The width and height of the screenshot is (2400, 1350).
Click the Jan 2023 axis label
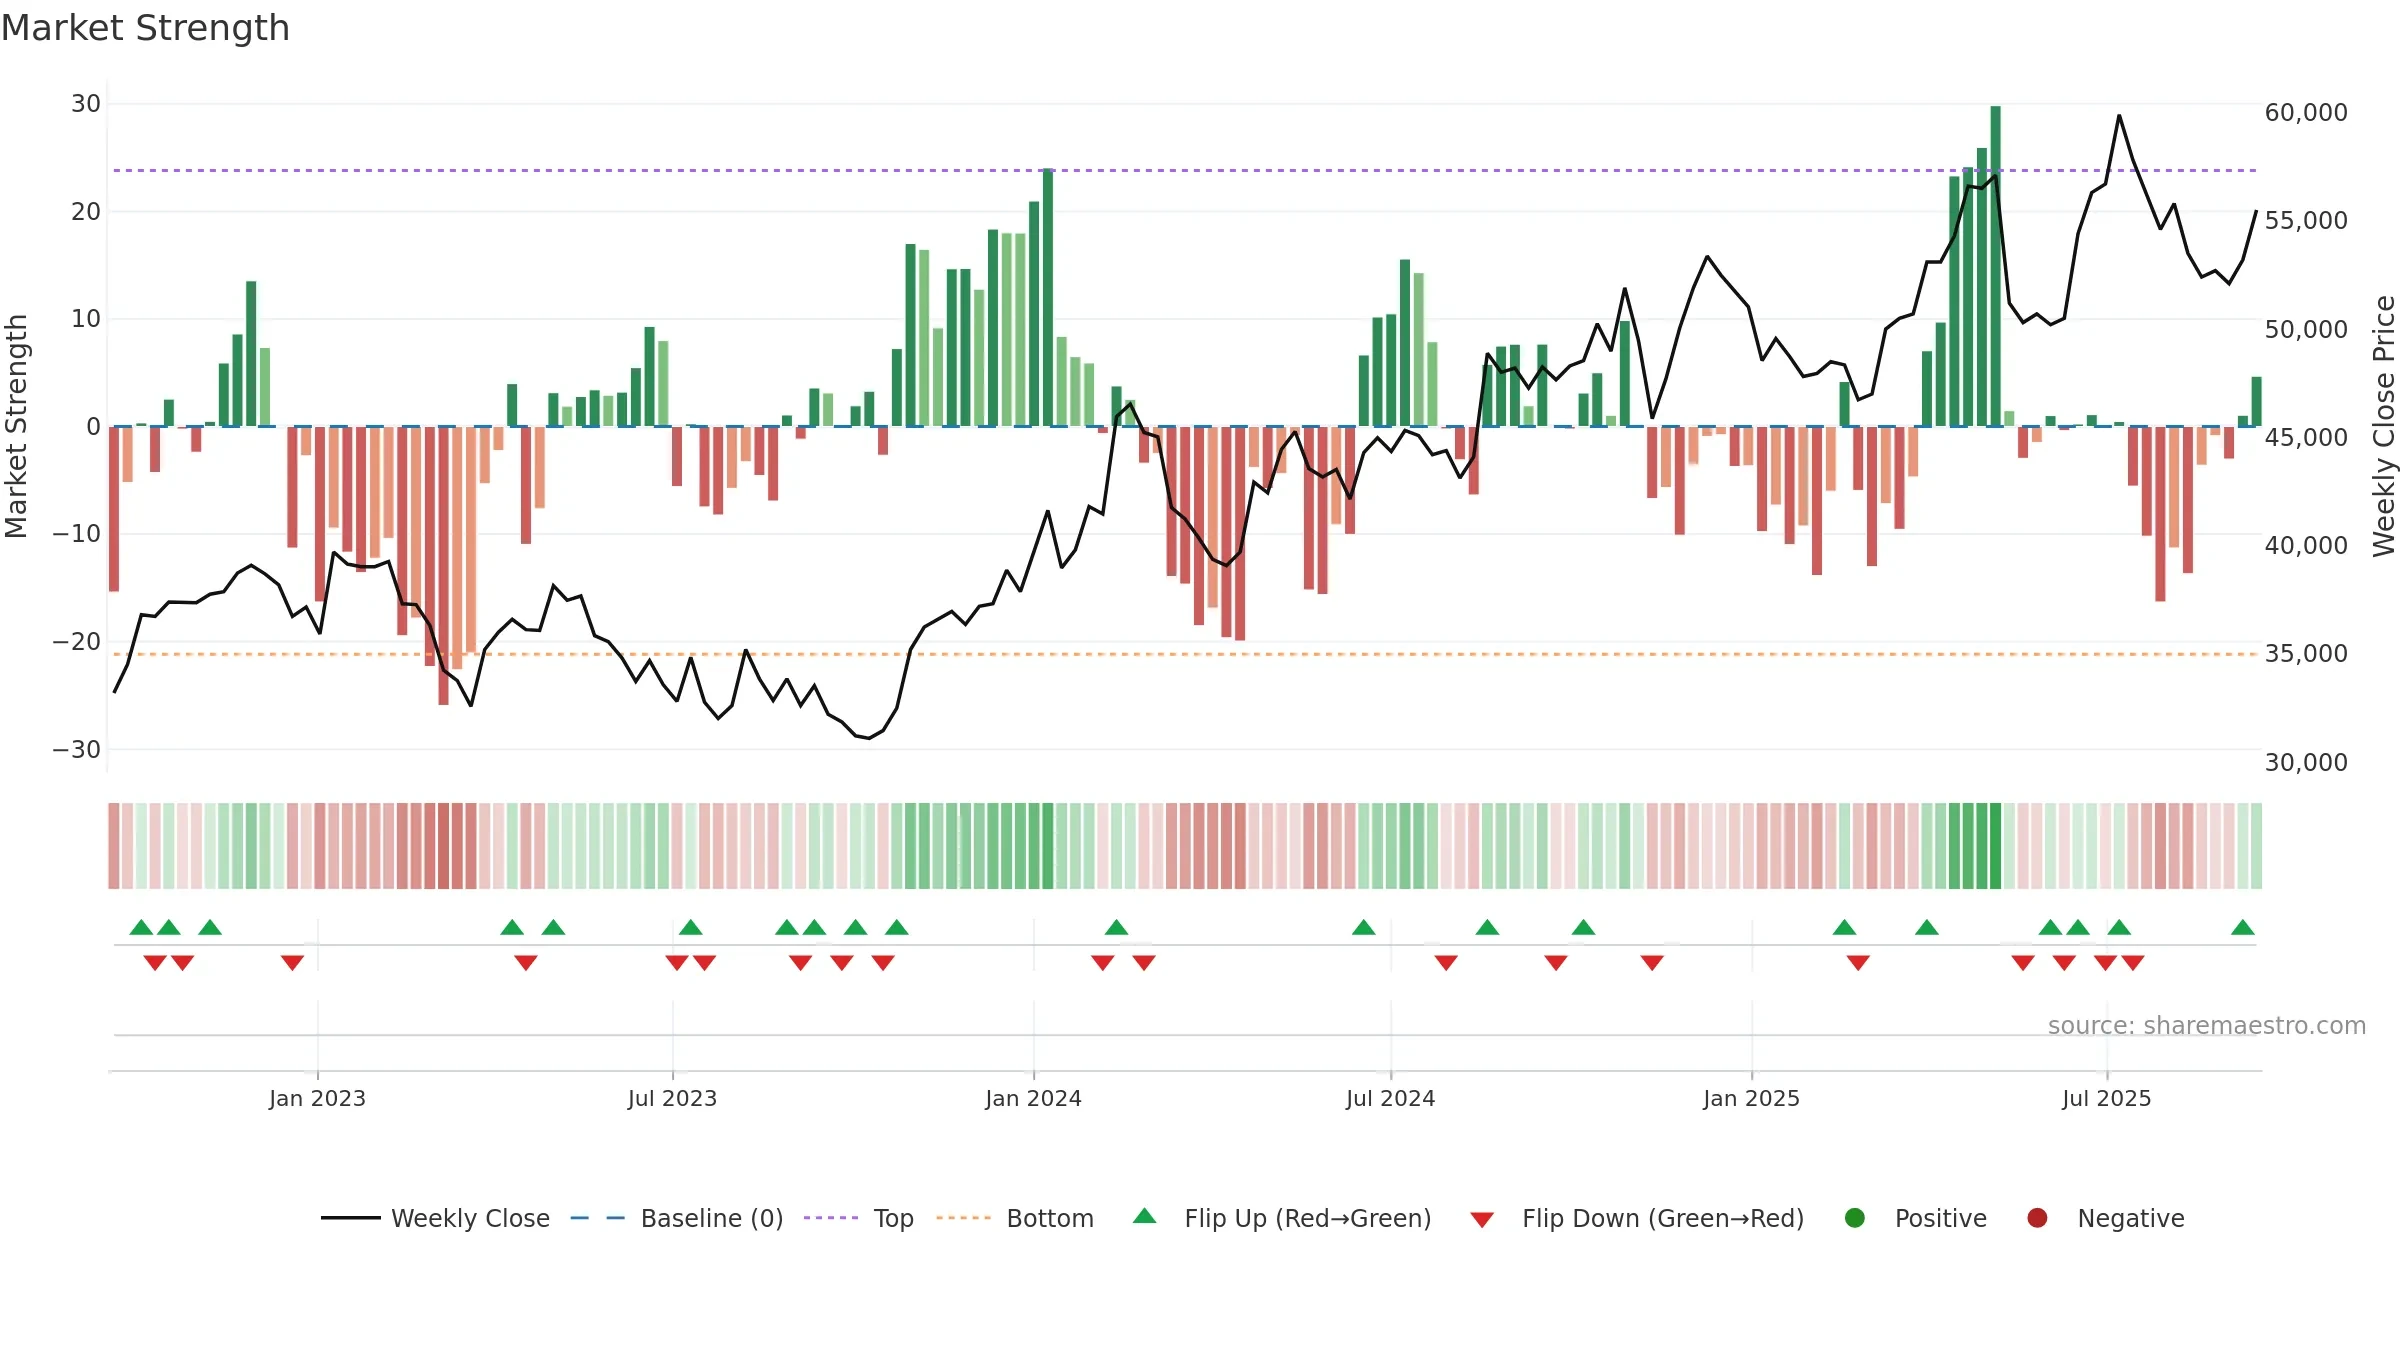pos(317,1099)
